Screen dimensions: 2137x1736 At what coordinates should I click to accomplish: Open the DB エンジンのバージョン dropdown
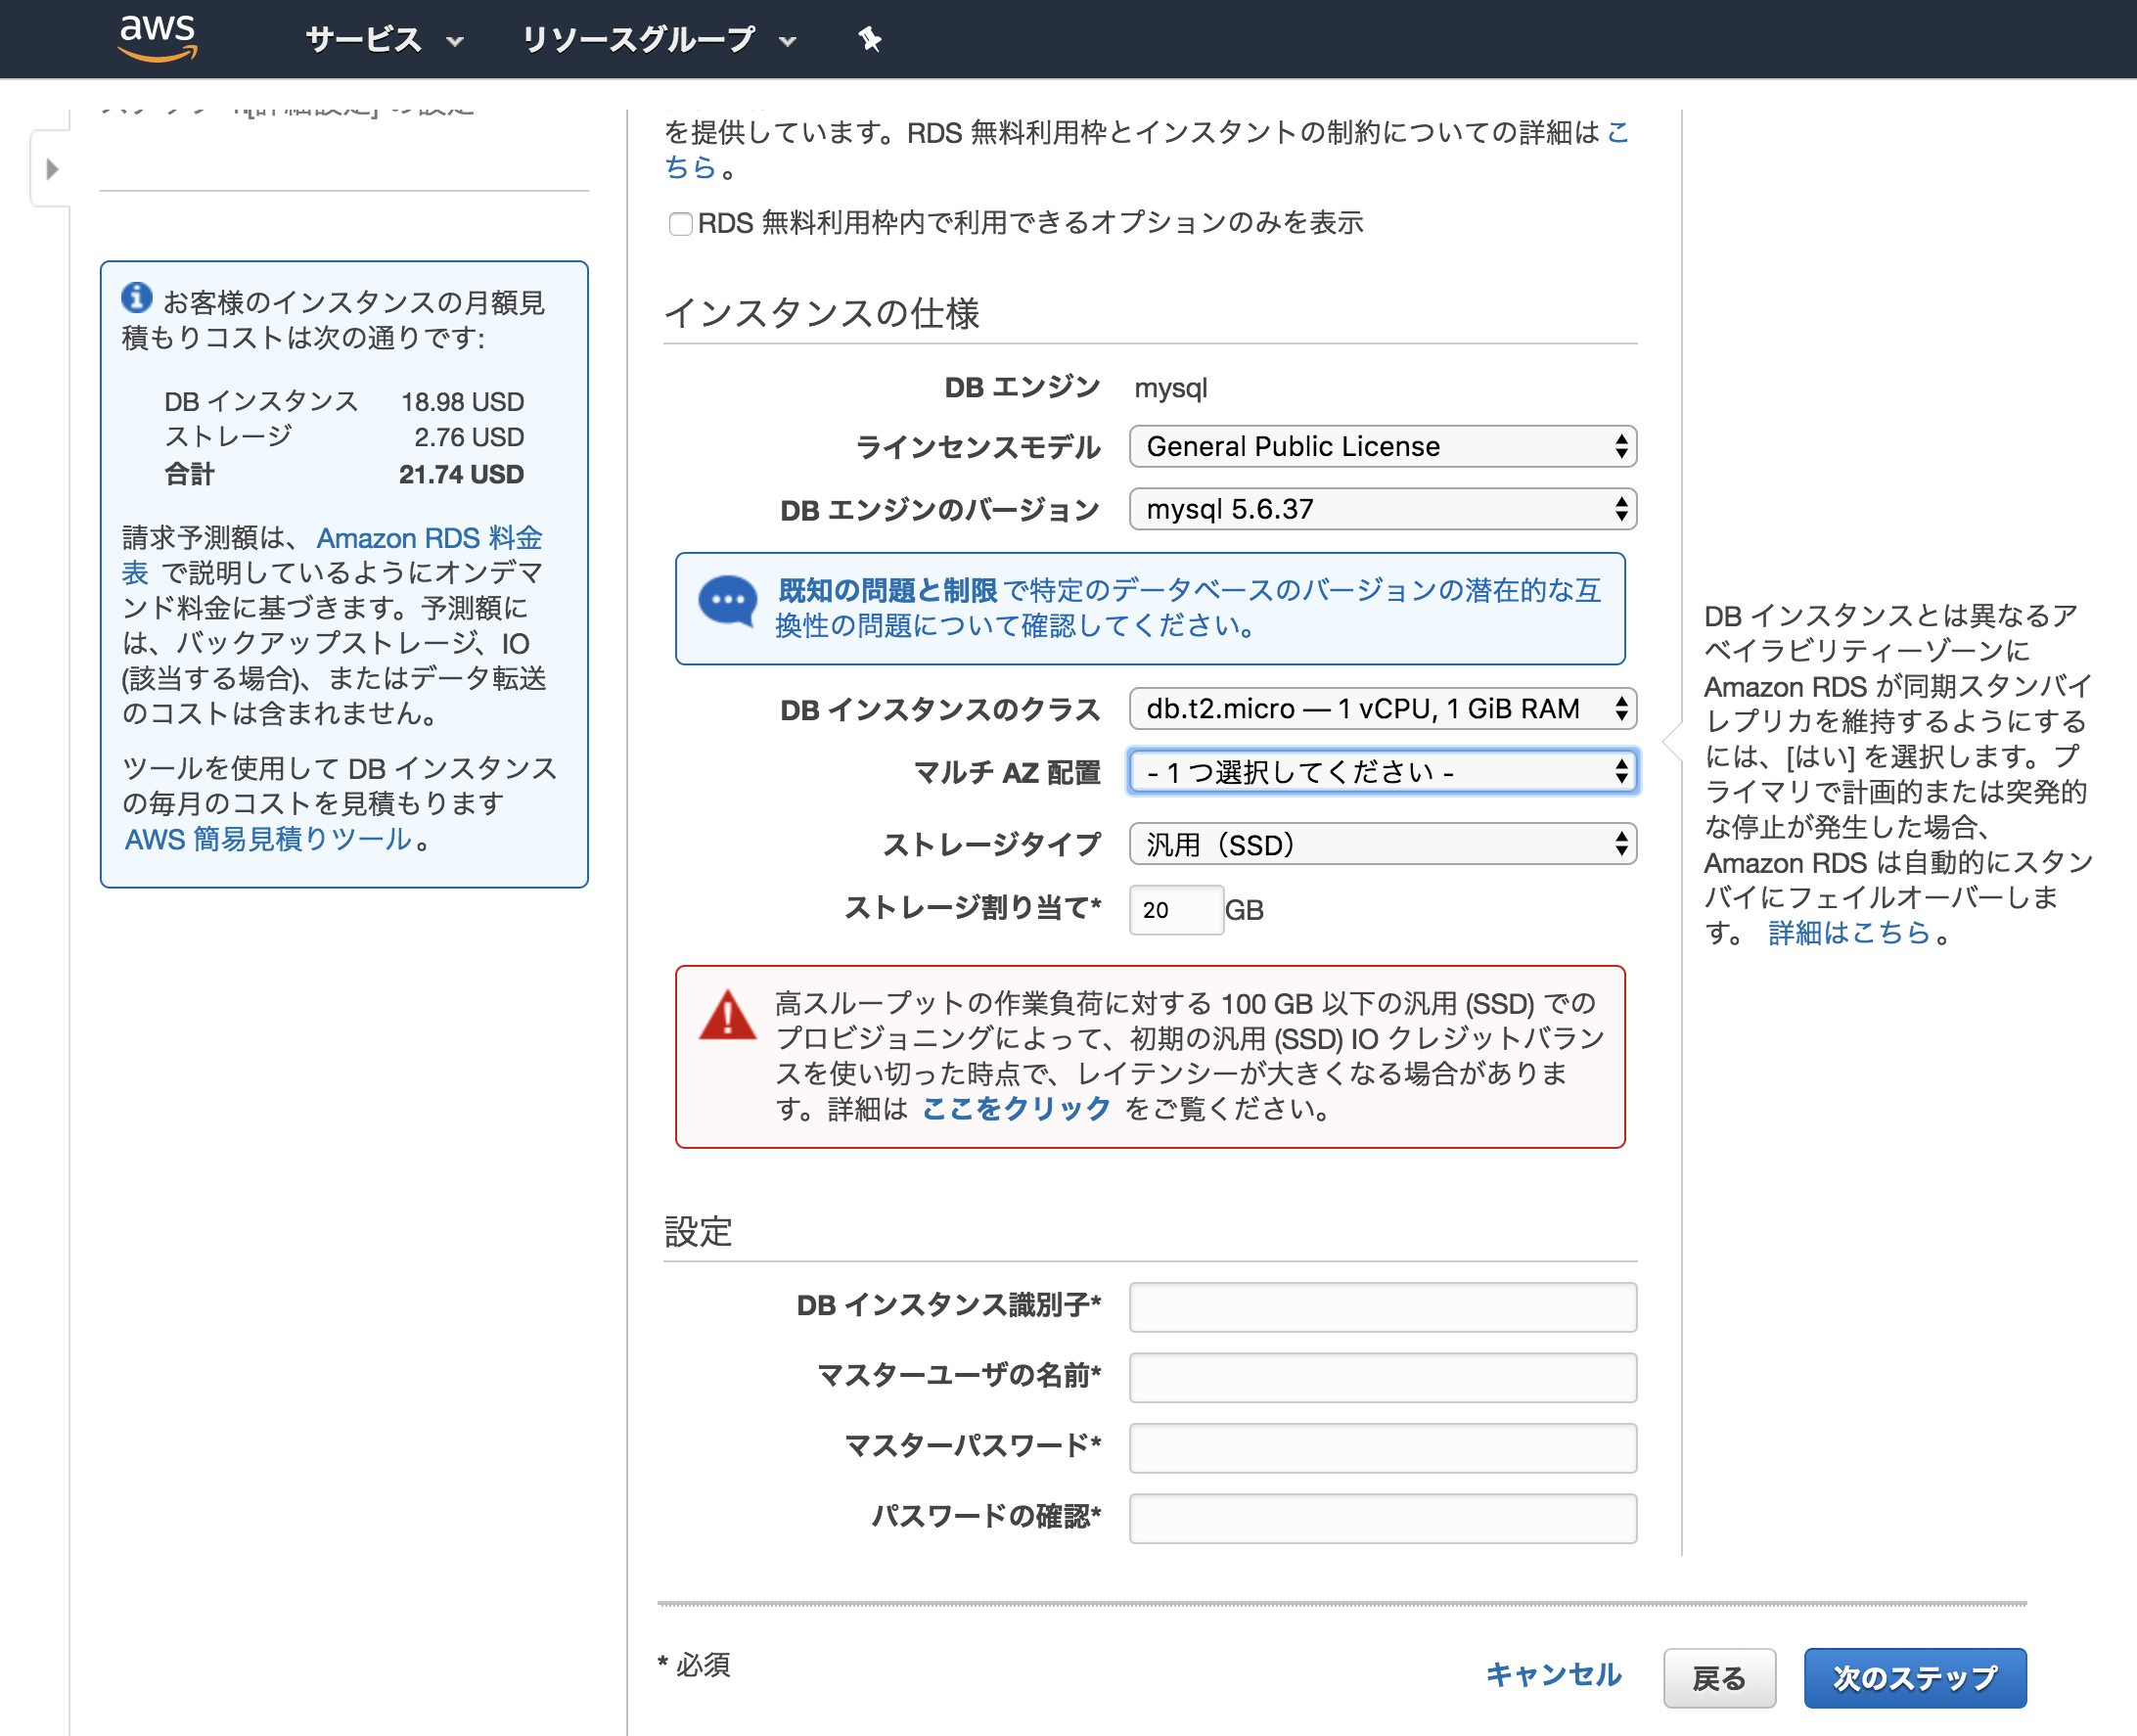click(x=1382, y=509)
